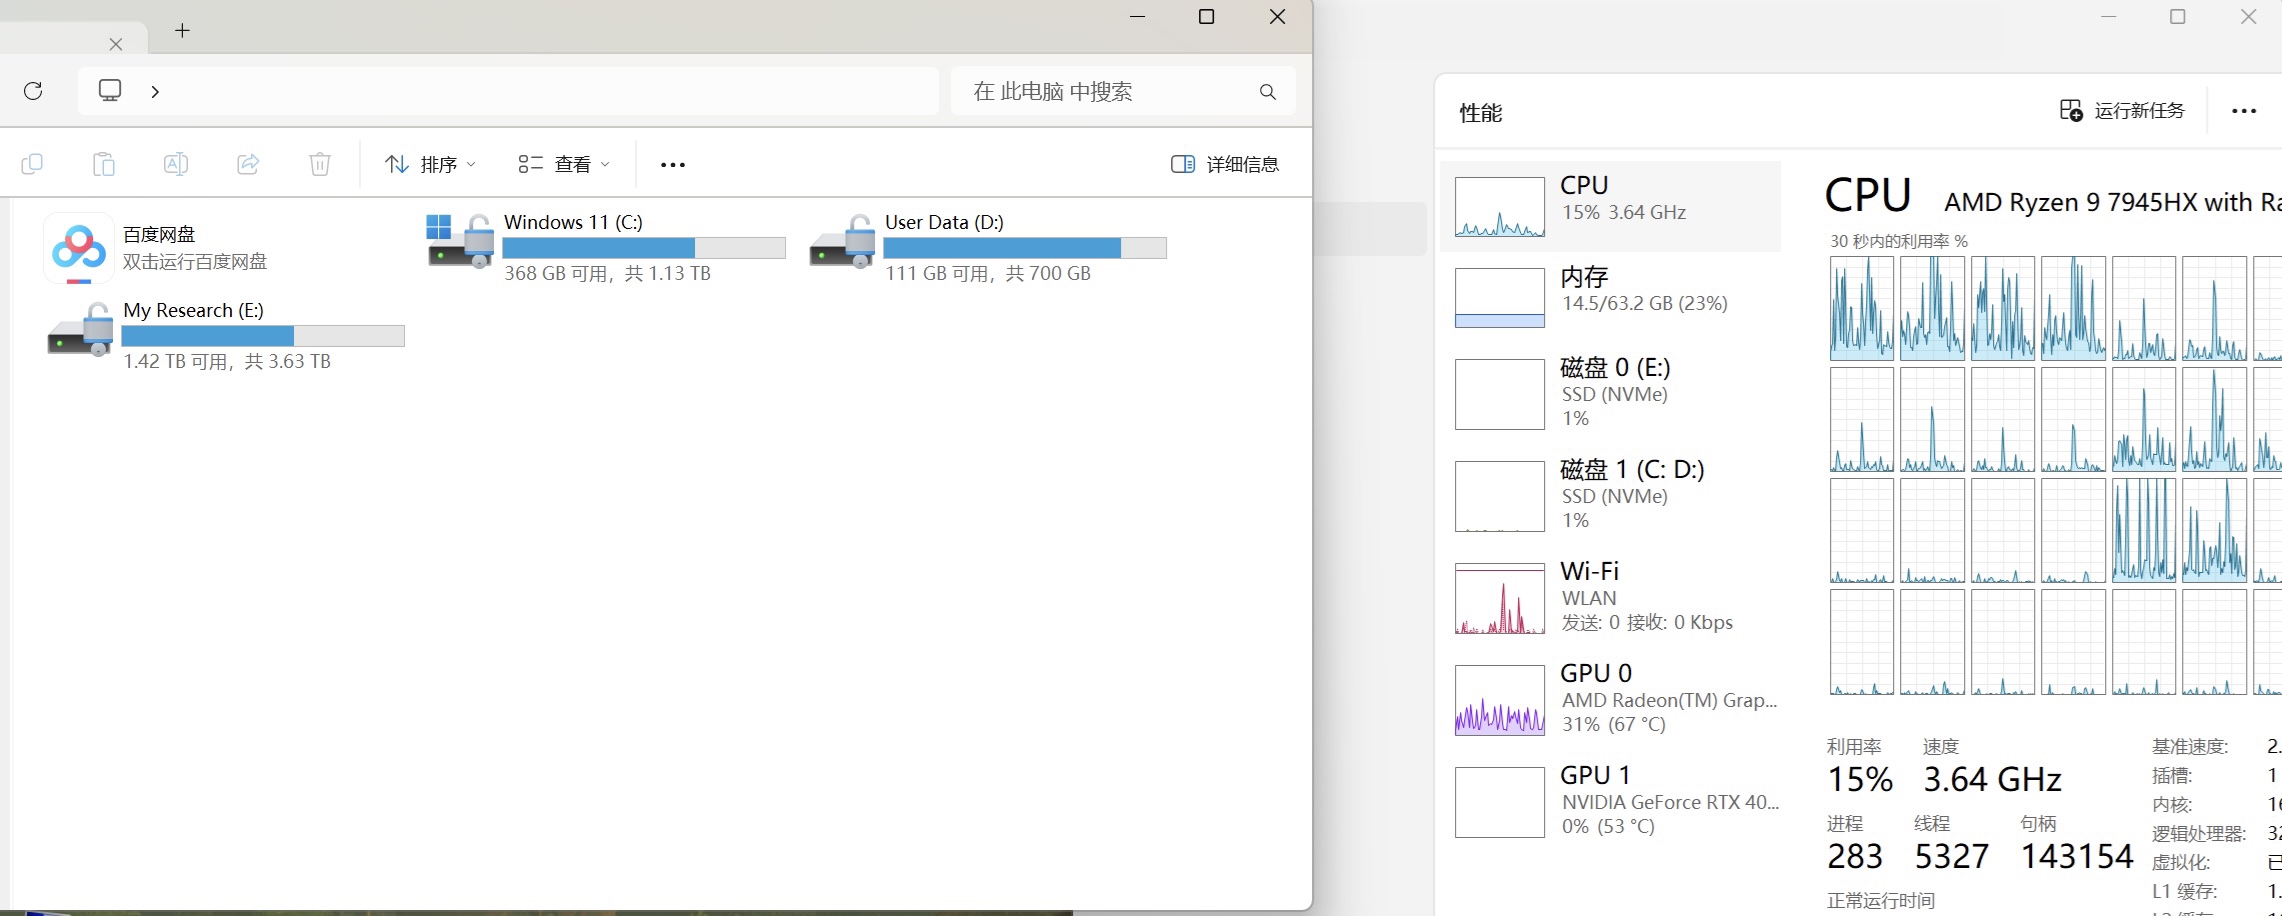Click 运行新任务 in Task Manager
The width and height of the screenshot is (2282, 916).
[2122, 111]
